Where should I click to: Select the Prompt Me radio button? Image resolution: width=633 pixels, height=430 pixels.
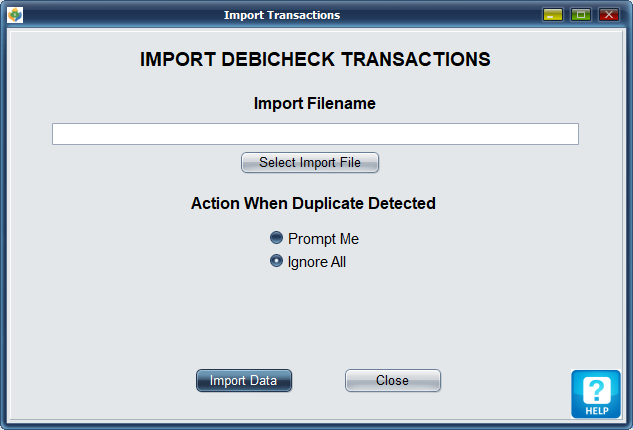(277, 238)
